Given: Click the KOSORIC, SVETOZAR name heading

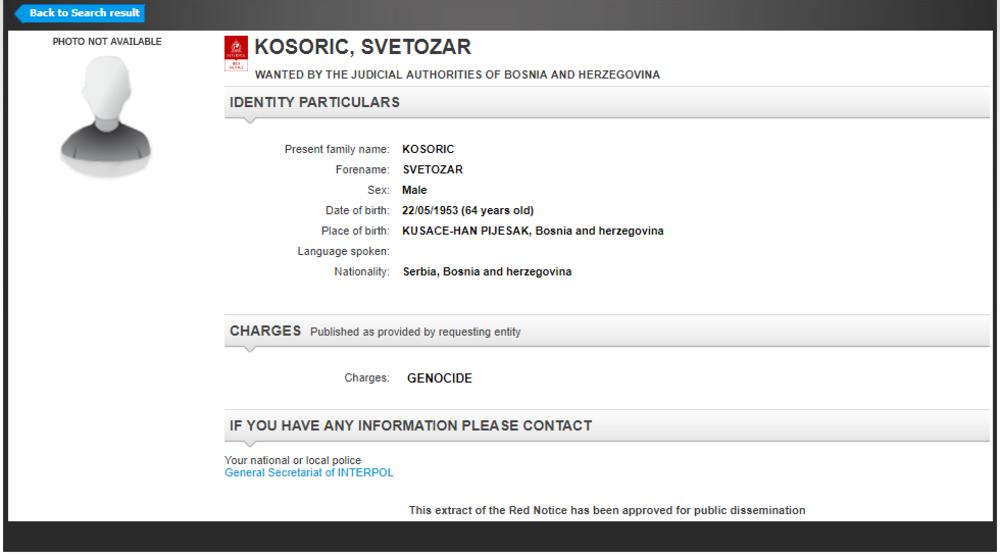Looking at the screenshot, I should pyautogui.click(x=362, y=47).
